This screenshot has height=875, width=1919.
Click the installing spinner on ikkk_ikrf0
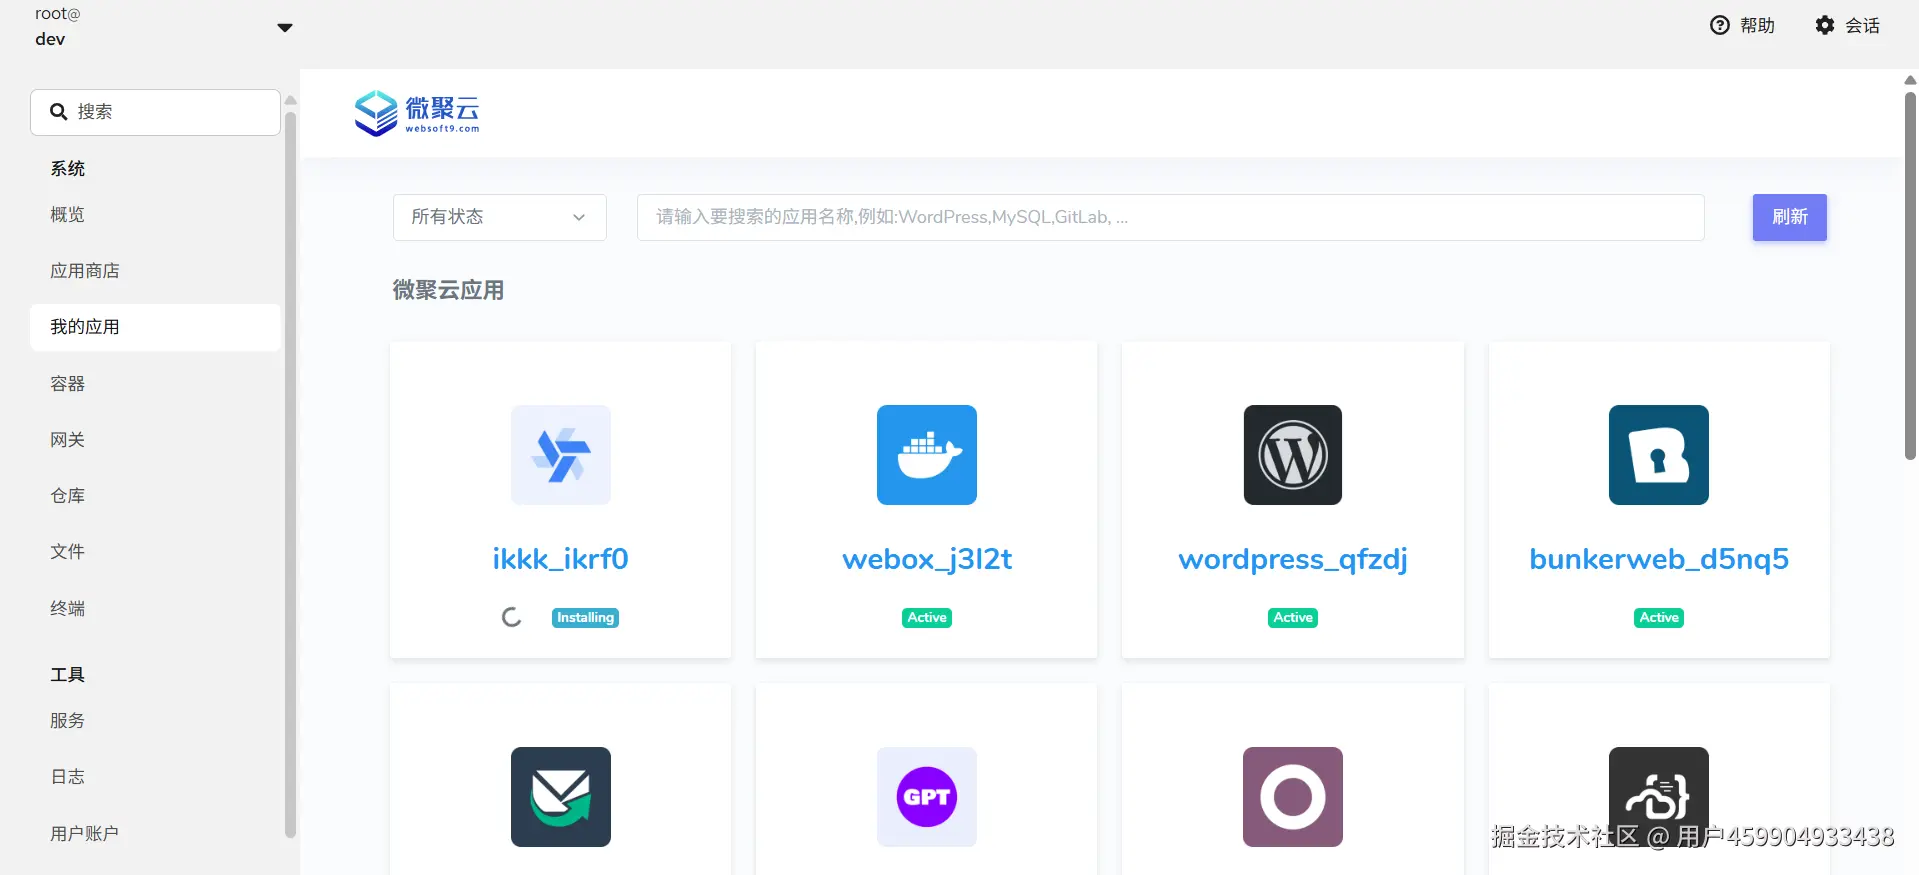point(511,618)
